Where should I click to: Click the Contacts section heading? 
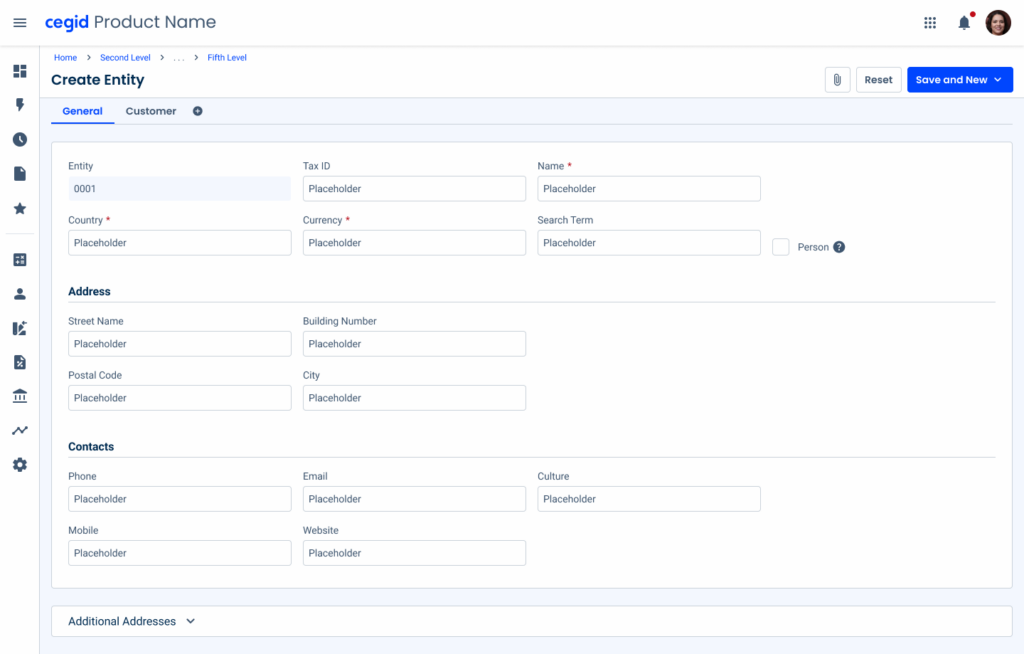click(91, 447)
